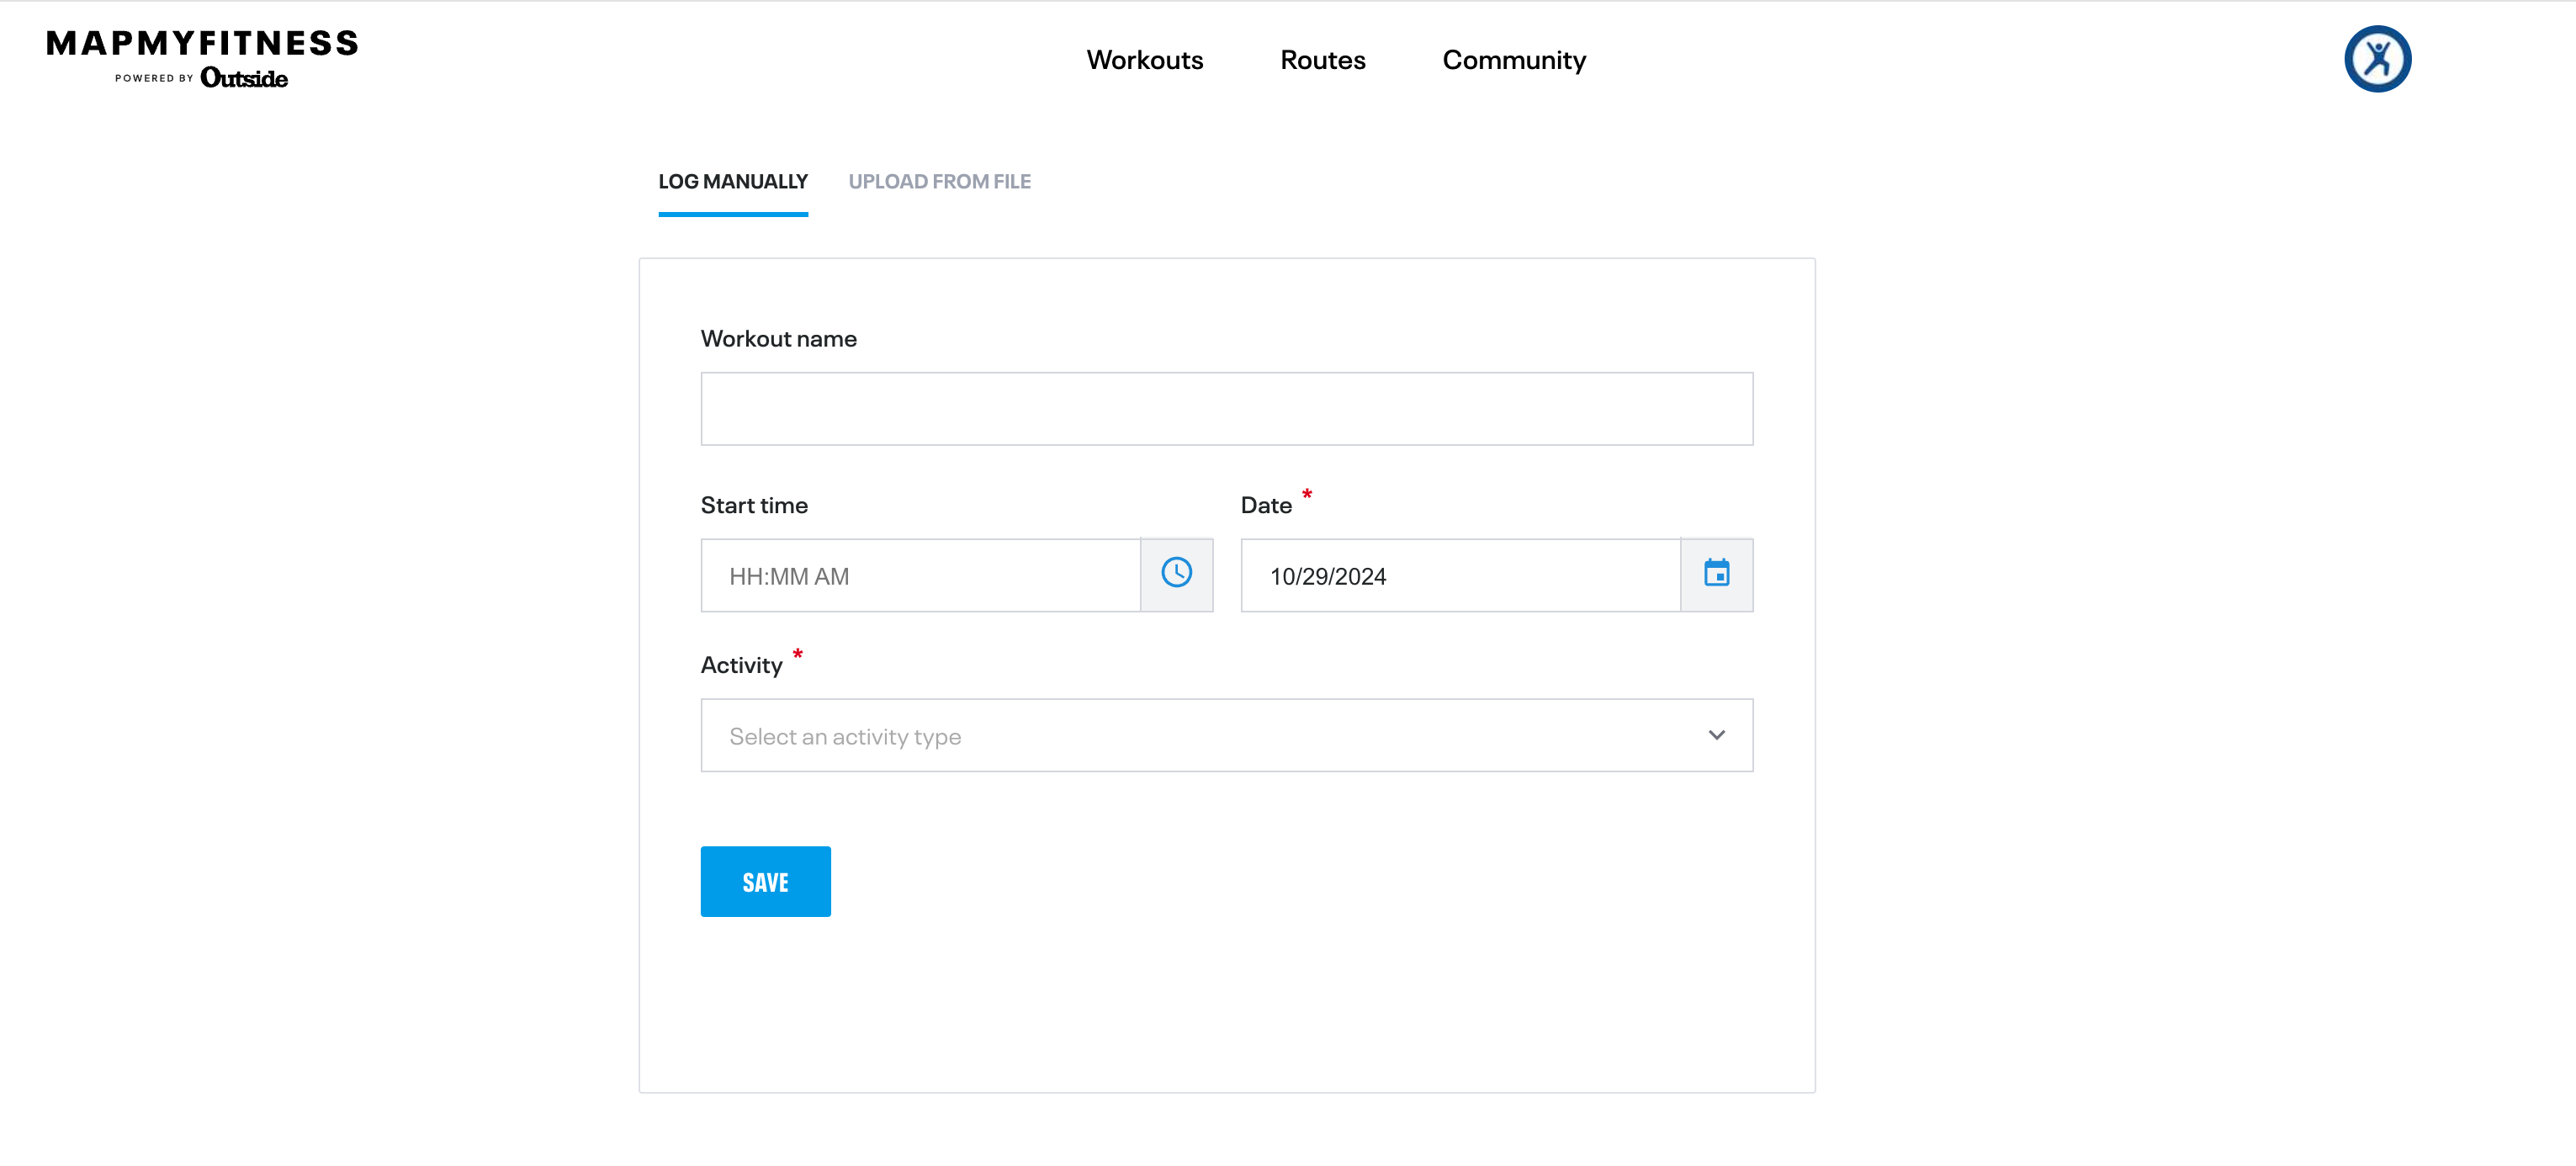Click the date field showing 10/29/2024
This screenshot has width=2576, height=1166.
click(x=1460, y=576)
